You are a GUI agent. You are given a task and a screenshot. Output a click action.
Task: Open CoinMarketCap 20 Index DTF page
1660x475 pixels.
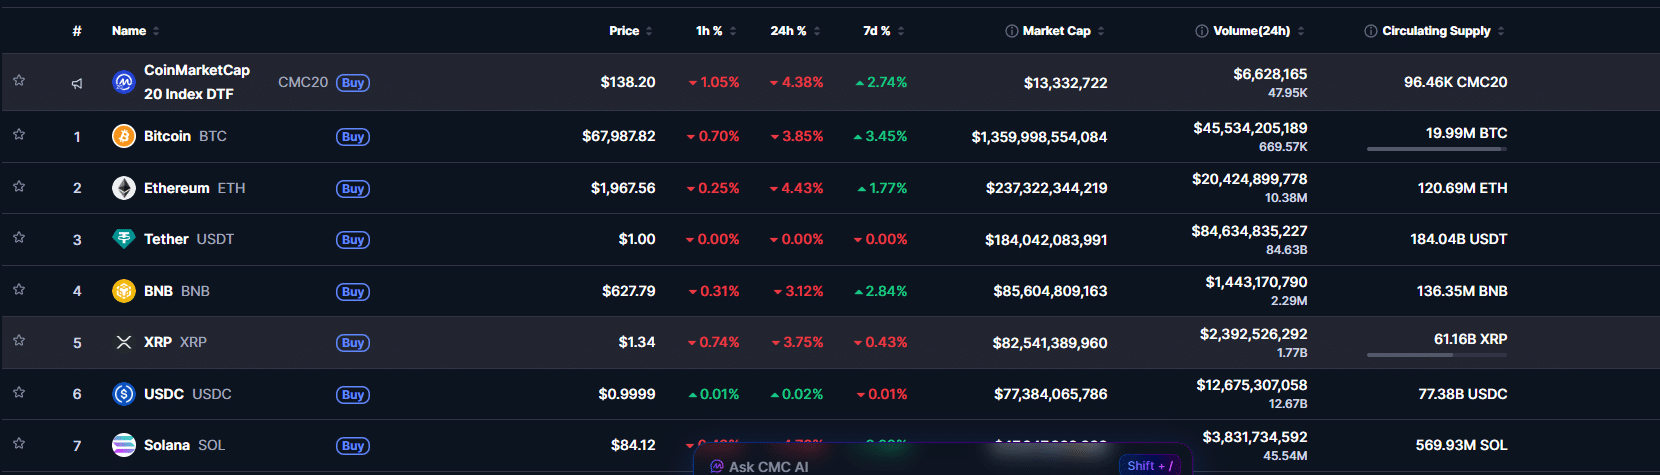[x=196, y=82]
